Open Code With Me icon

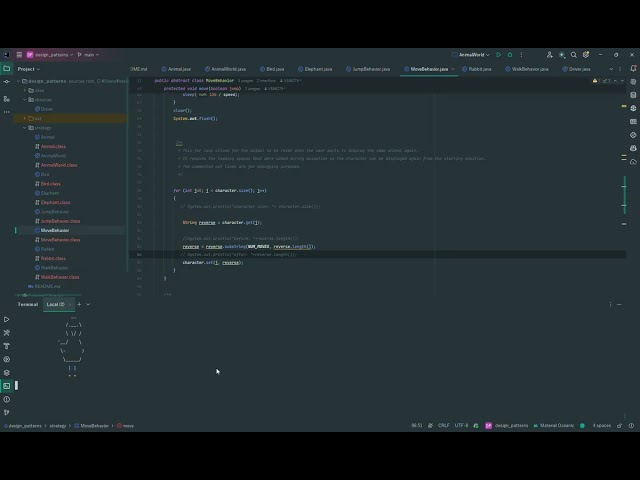pos(549,55)
